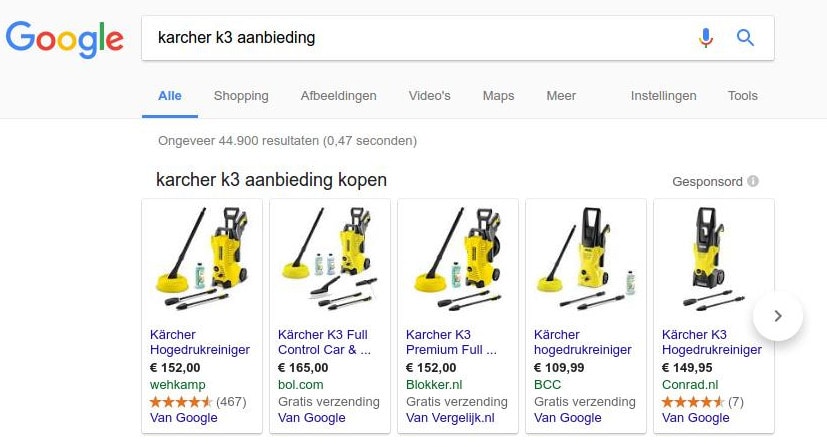Open the Conrad.nl Kärcher K3 Hogedrukreiniger link
The width and height of the screenshot is (827, 447).
point(711,342)
